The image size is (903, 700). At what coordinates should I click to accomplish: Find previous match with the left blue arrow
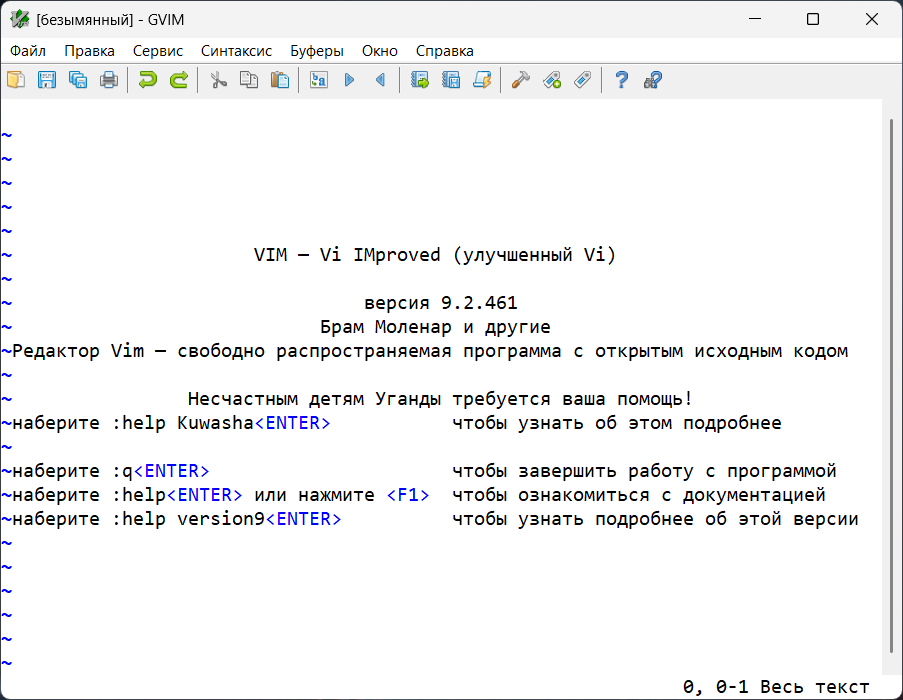pos(381,79)
